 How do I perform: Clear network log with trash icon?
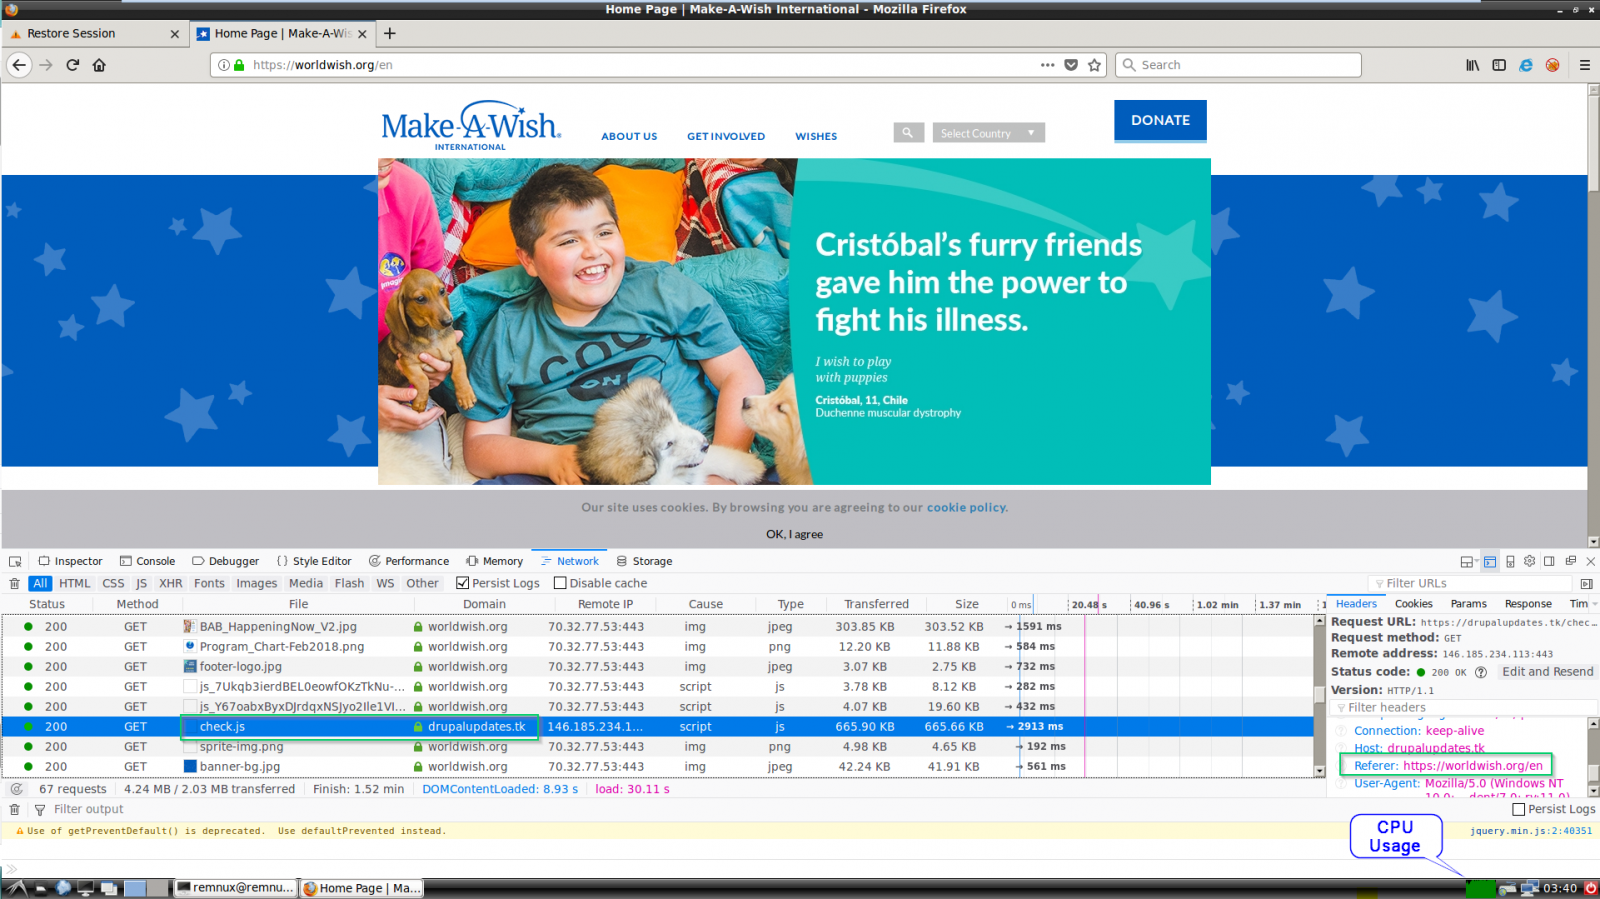(14, 583)
